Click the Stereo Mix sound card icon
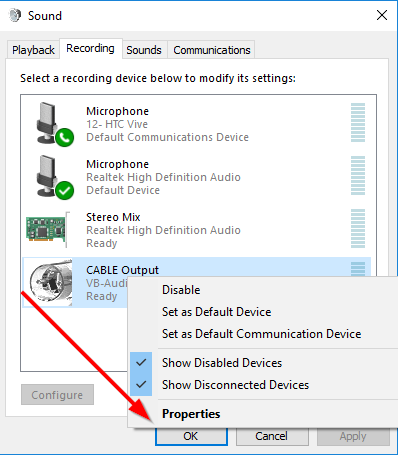 point(48,230)
